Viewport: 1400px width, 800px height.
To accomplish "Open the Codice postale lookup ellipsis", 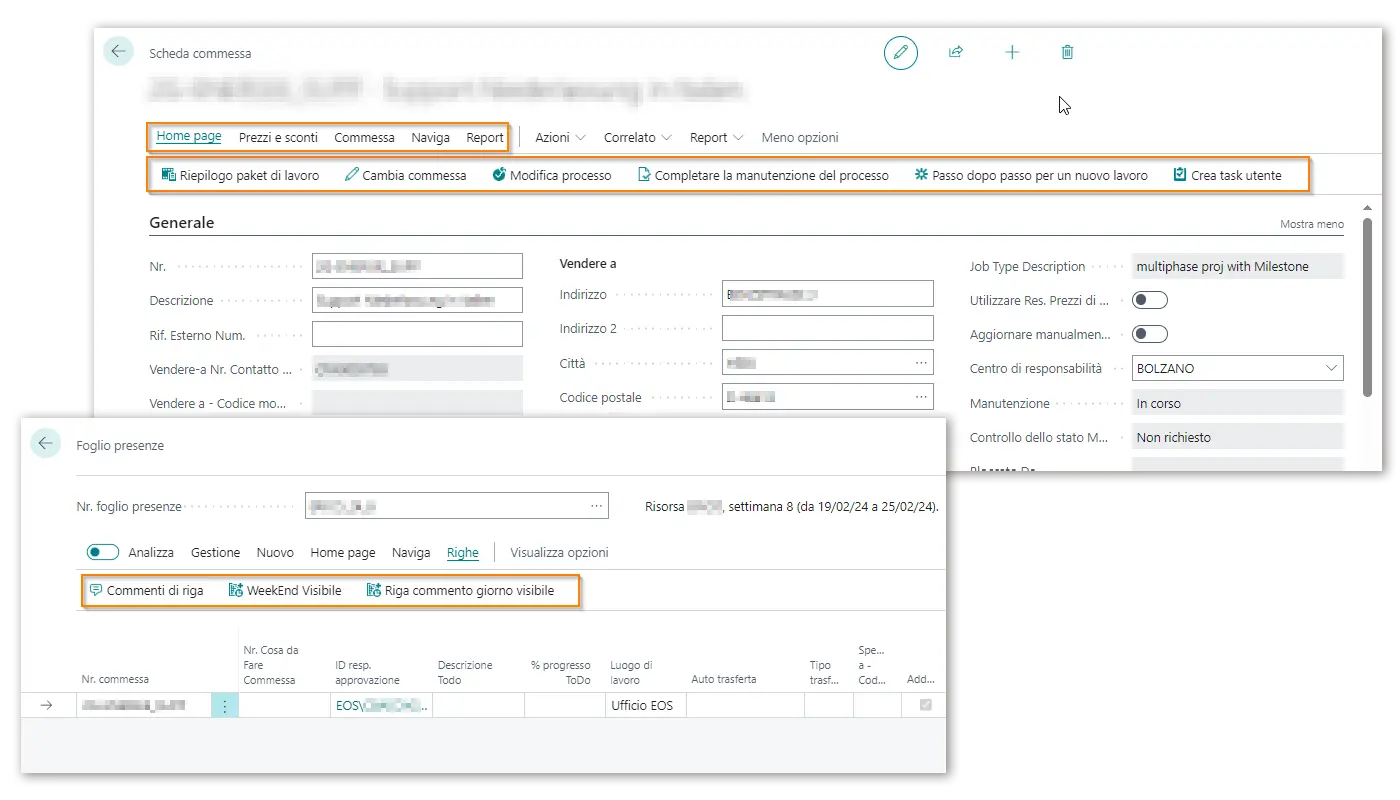I will click(921, 397).
